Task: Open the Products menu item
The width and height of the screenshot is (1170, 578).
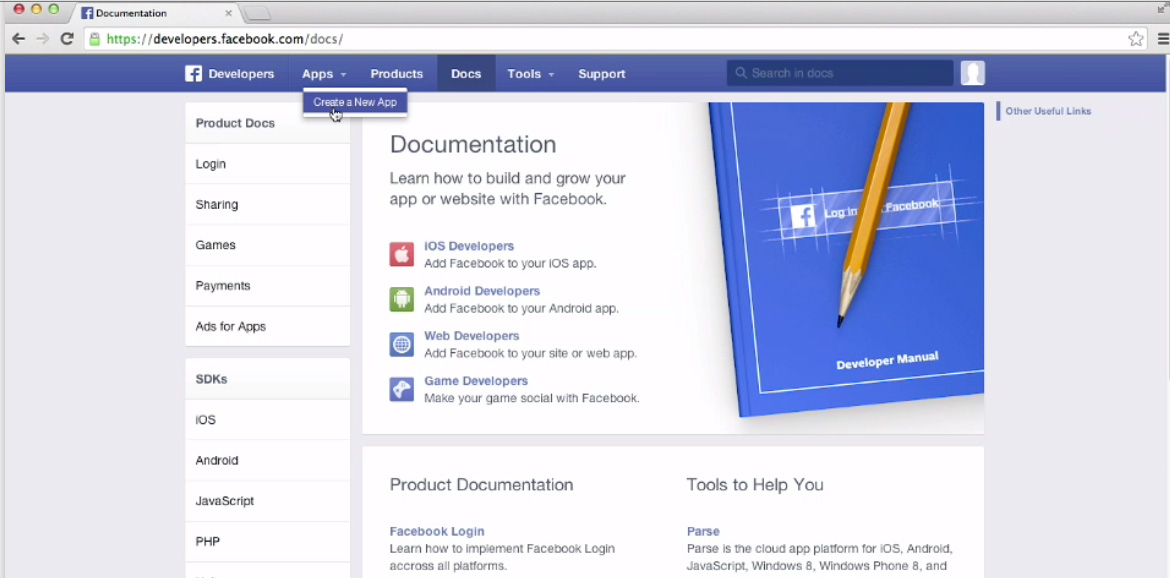Action: click(x=397, y=74)
